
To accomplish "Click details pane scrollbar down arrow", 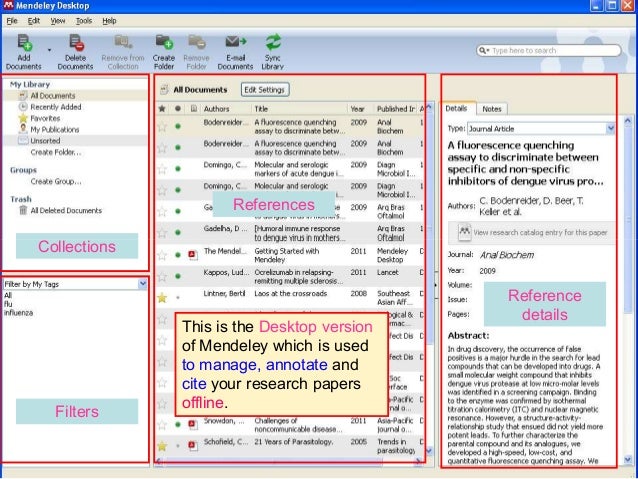I will (627, 459).
